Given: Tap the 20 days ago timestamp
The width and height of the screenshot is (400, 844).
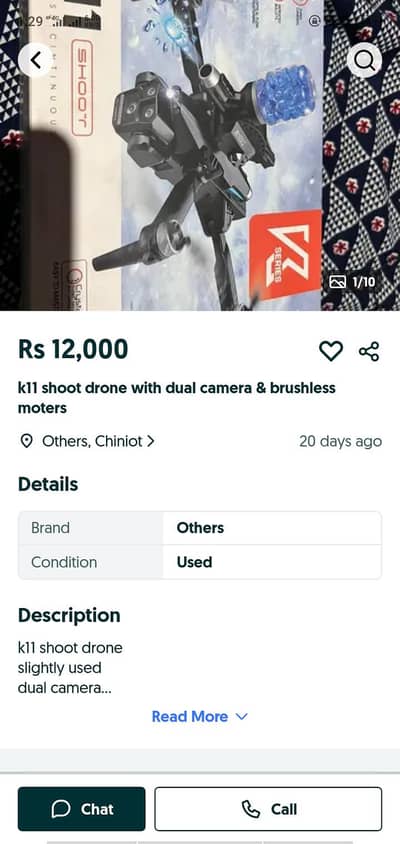Looking at the screenshot, I should pyautogui.click(x=340, y=441).
